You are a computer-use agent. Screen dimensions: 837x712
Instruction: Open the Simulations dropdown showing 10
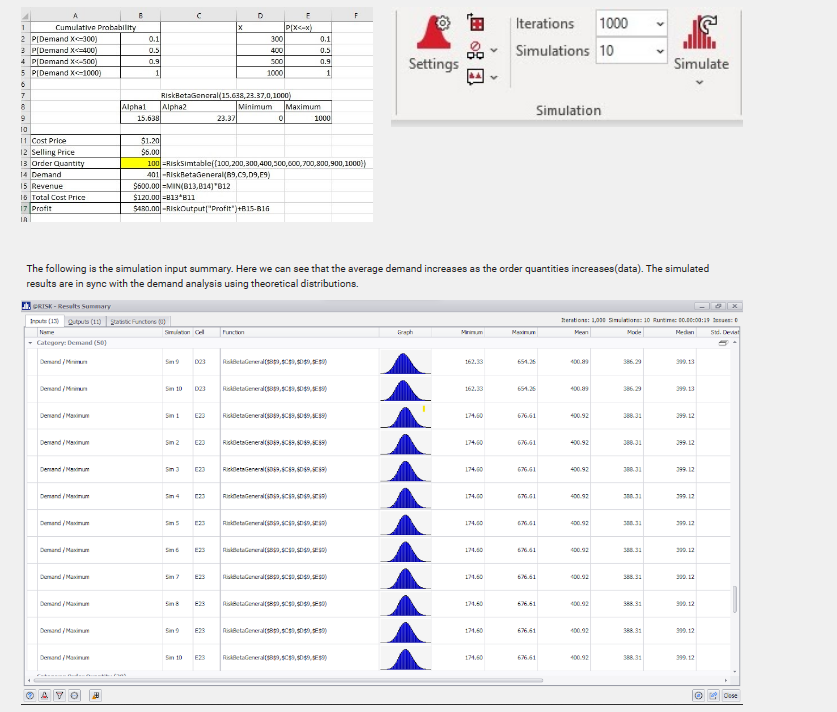click(x=657, y=51)
